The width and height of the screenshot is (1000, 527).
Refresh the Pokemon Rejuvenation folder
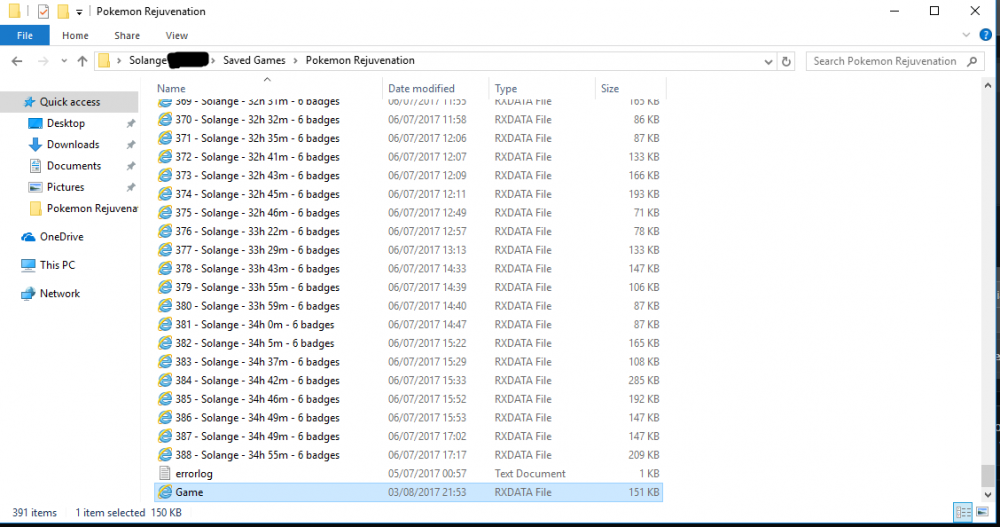[786, 61]
